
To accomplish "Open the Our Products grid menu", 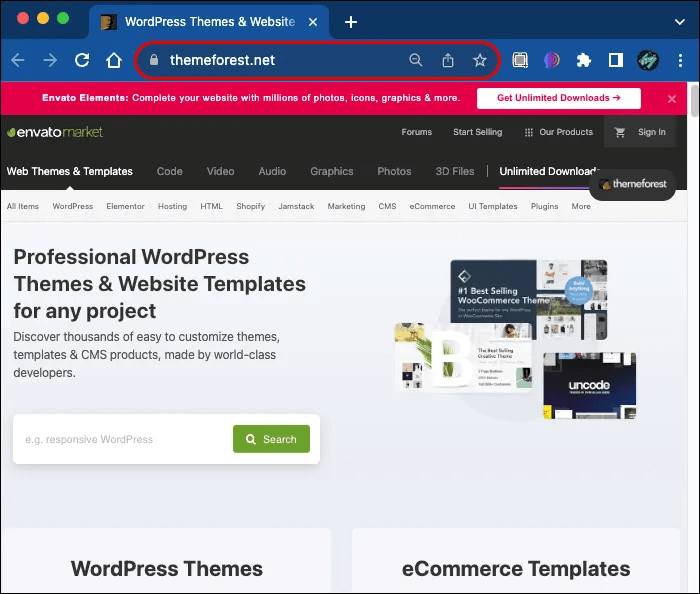I will tap(559, 132).
